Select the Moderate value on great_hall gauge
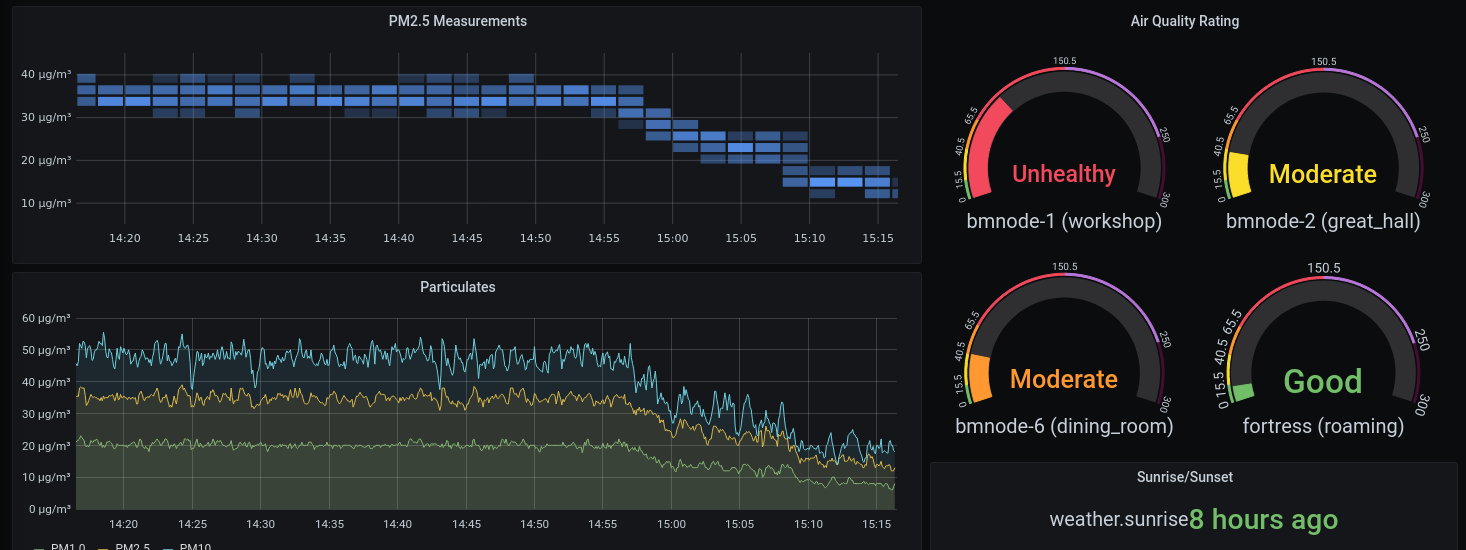 [1323, 174]
